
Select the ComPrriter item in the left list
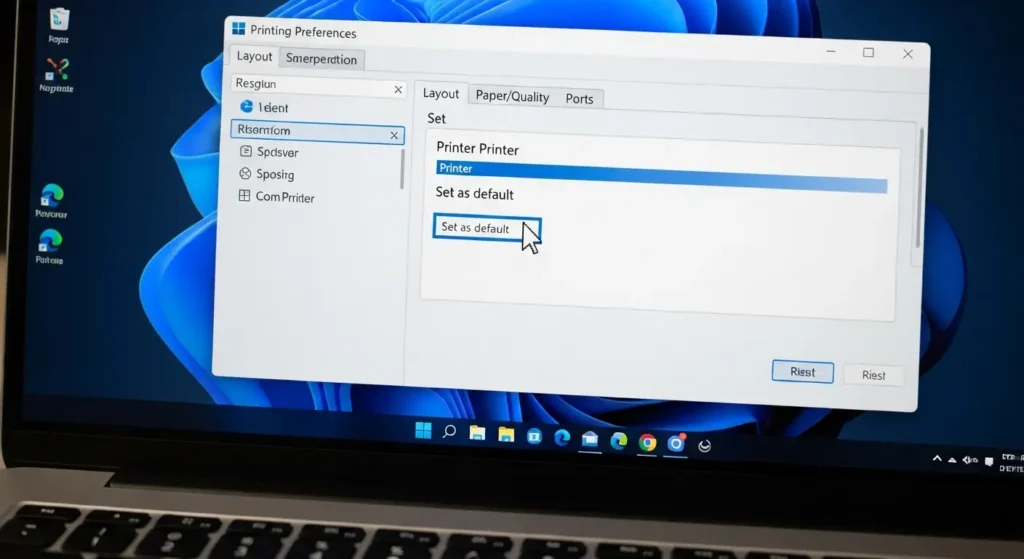(276, 197)
